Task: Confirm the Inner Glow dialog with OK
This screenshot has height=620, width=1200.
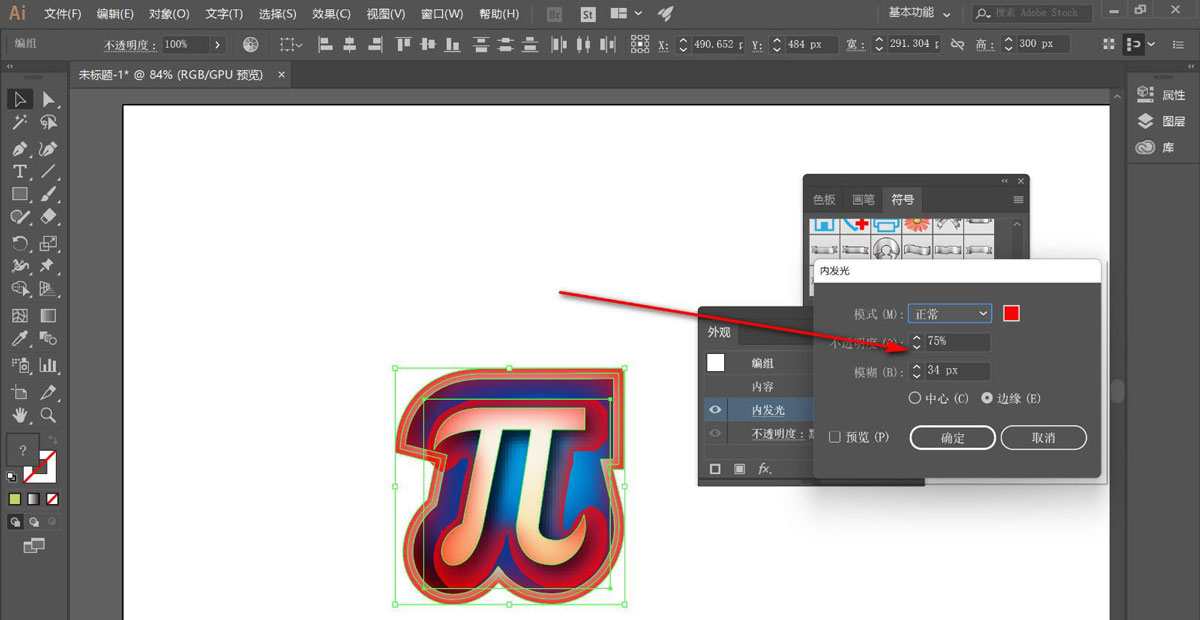Action: pyautogui.click(x=952, y=438)
